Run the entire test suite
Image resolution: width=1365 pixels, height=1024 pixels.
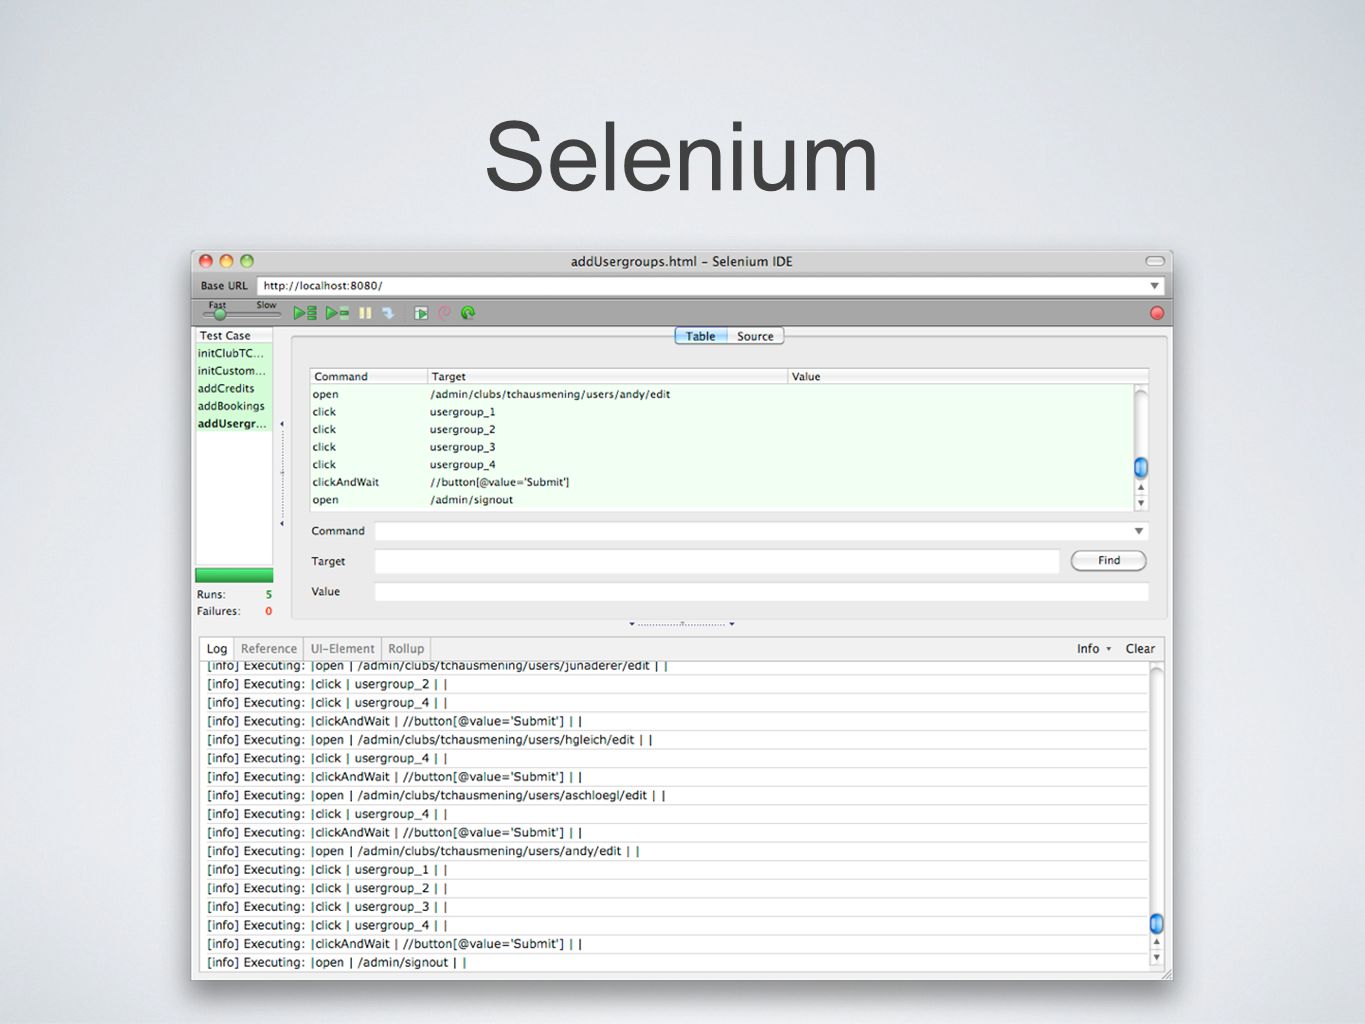[305, 313]
